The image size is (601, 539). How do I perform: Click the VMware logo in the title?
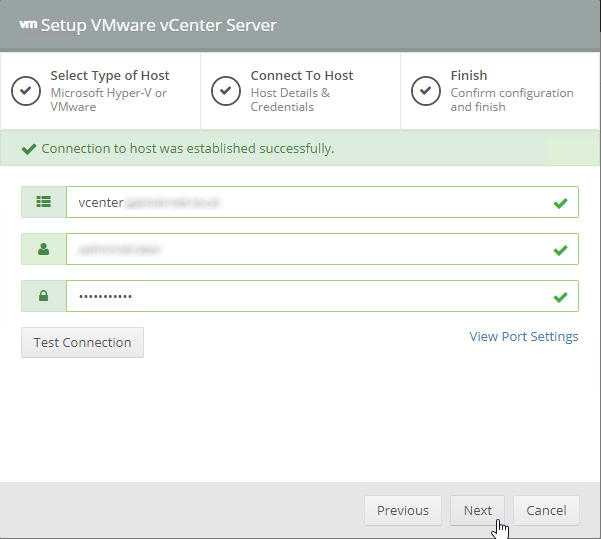click(28, 25)
